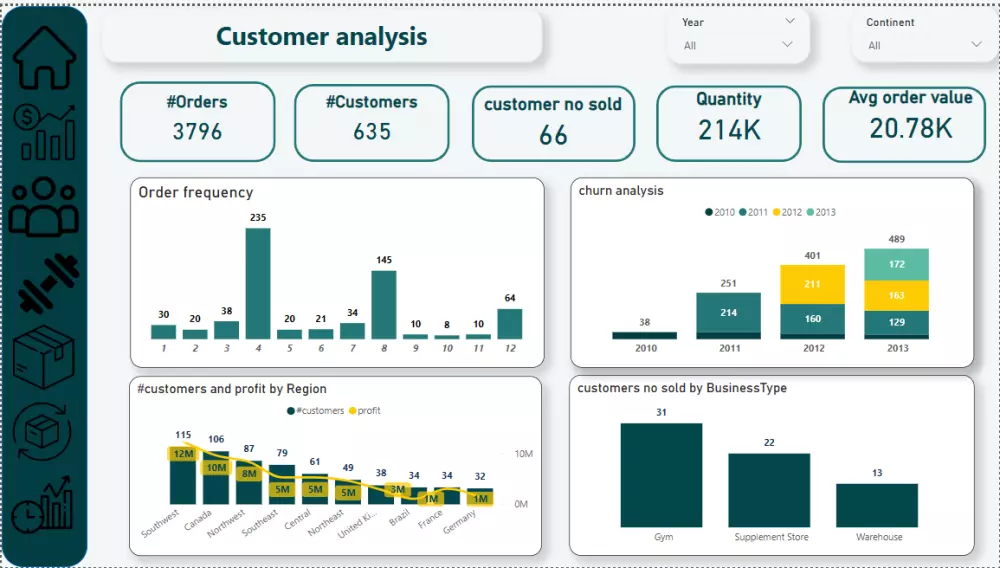
Task: Open the sales chart with dollar icon
Action: 44,131
